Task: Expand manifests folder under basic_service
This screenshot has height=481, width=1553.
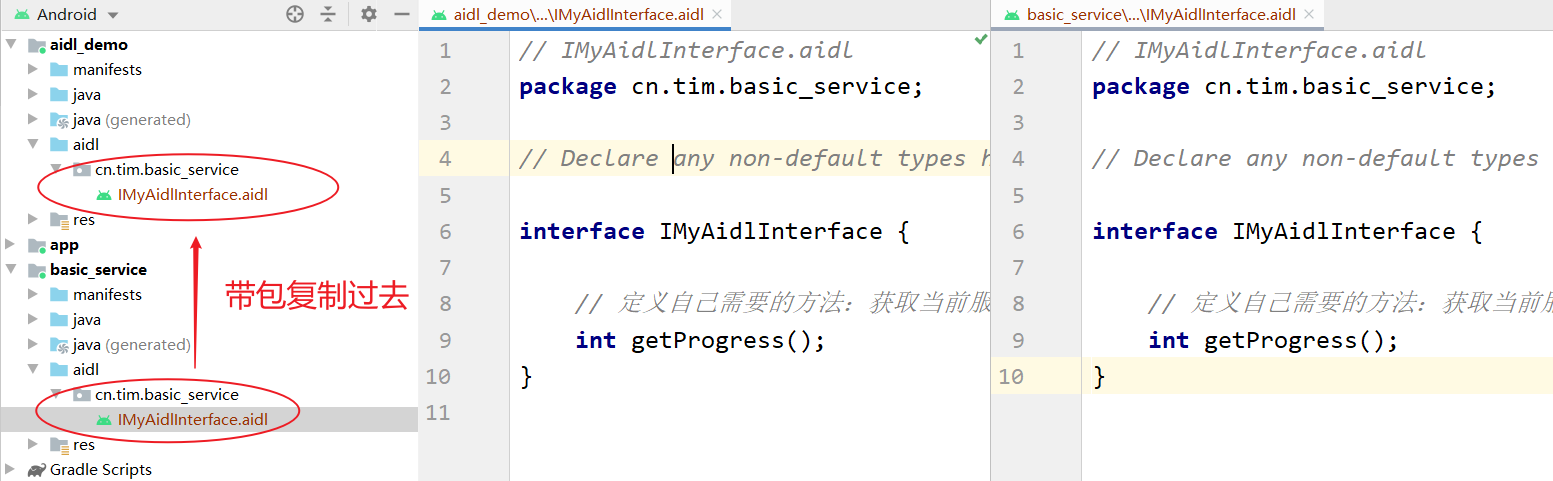Action: pos(33,295)
